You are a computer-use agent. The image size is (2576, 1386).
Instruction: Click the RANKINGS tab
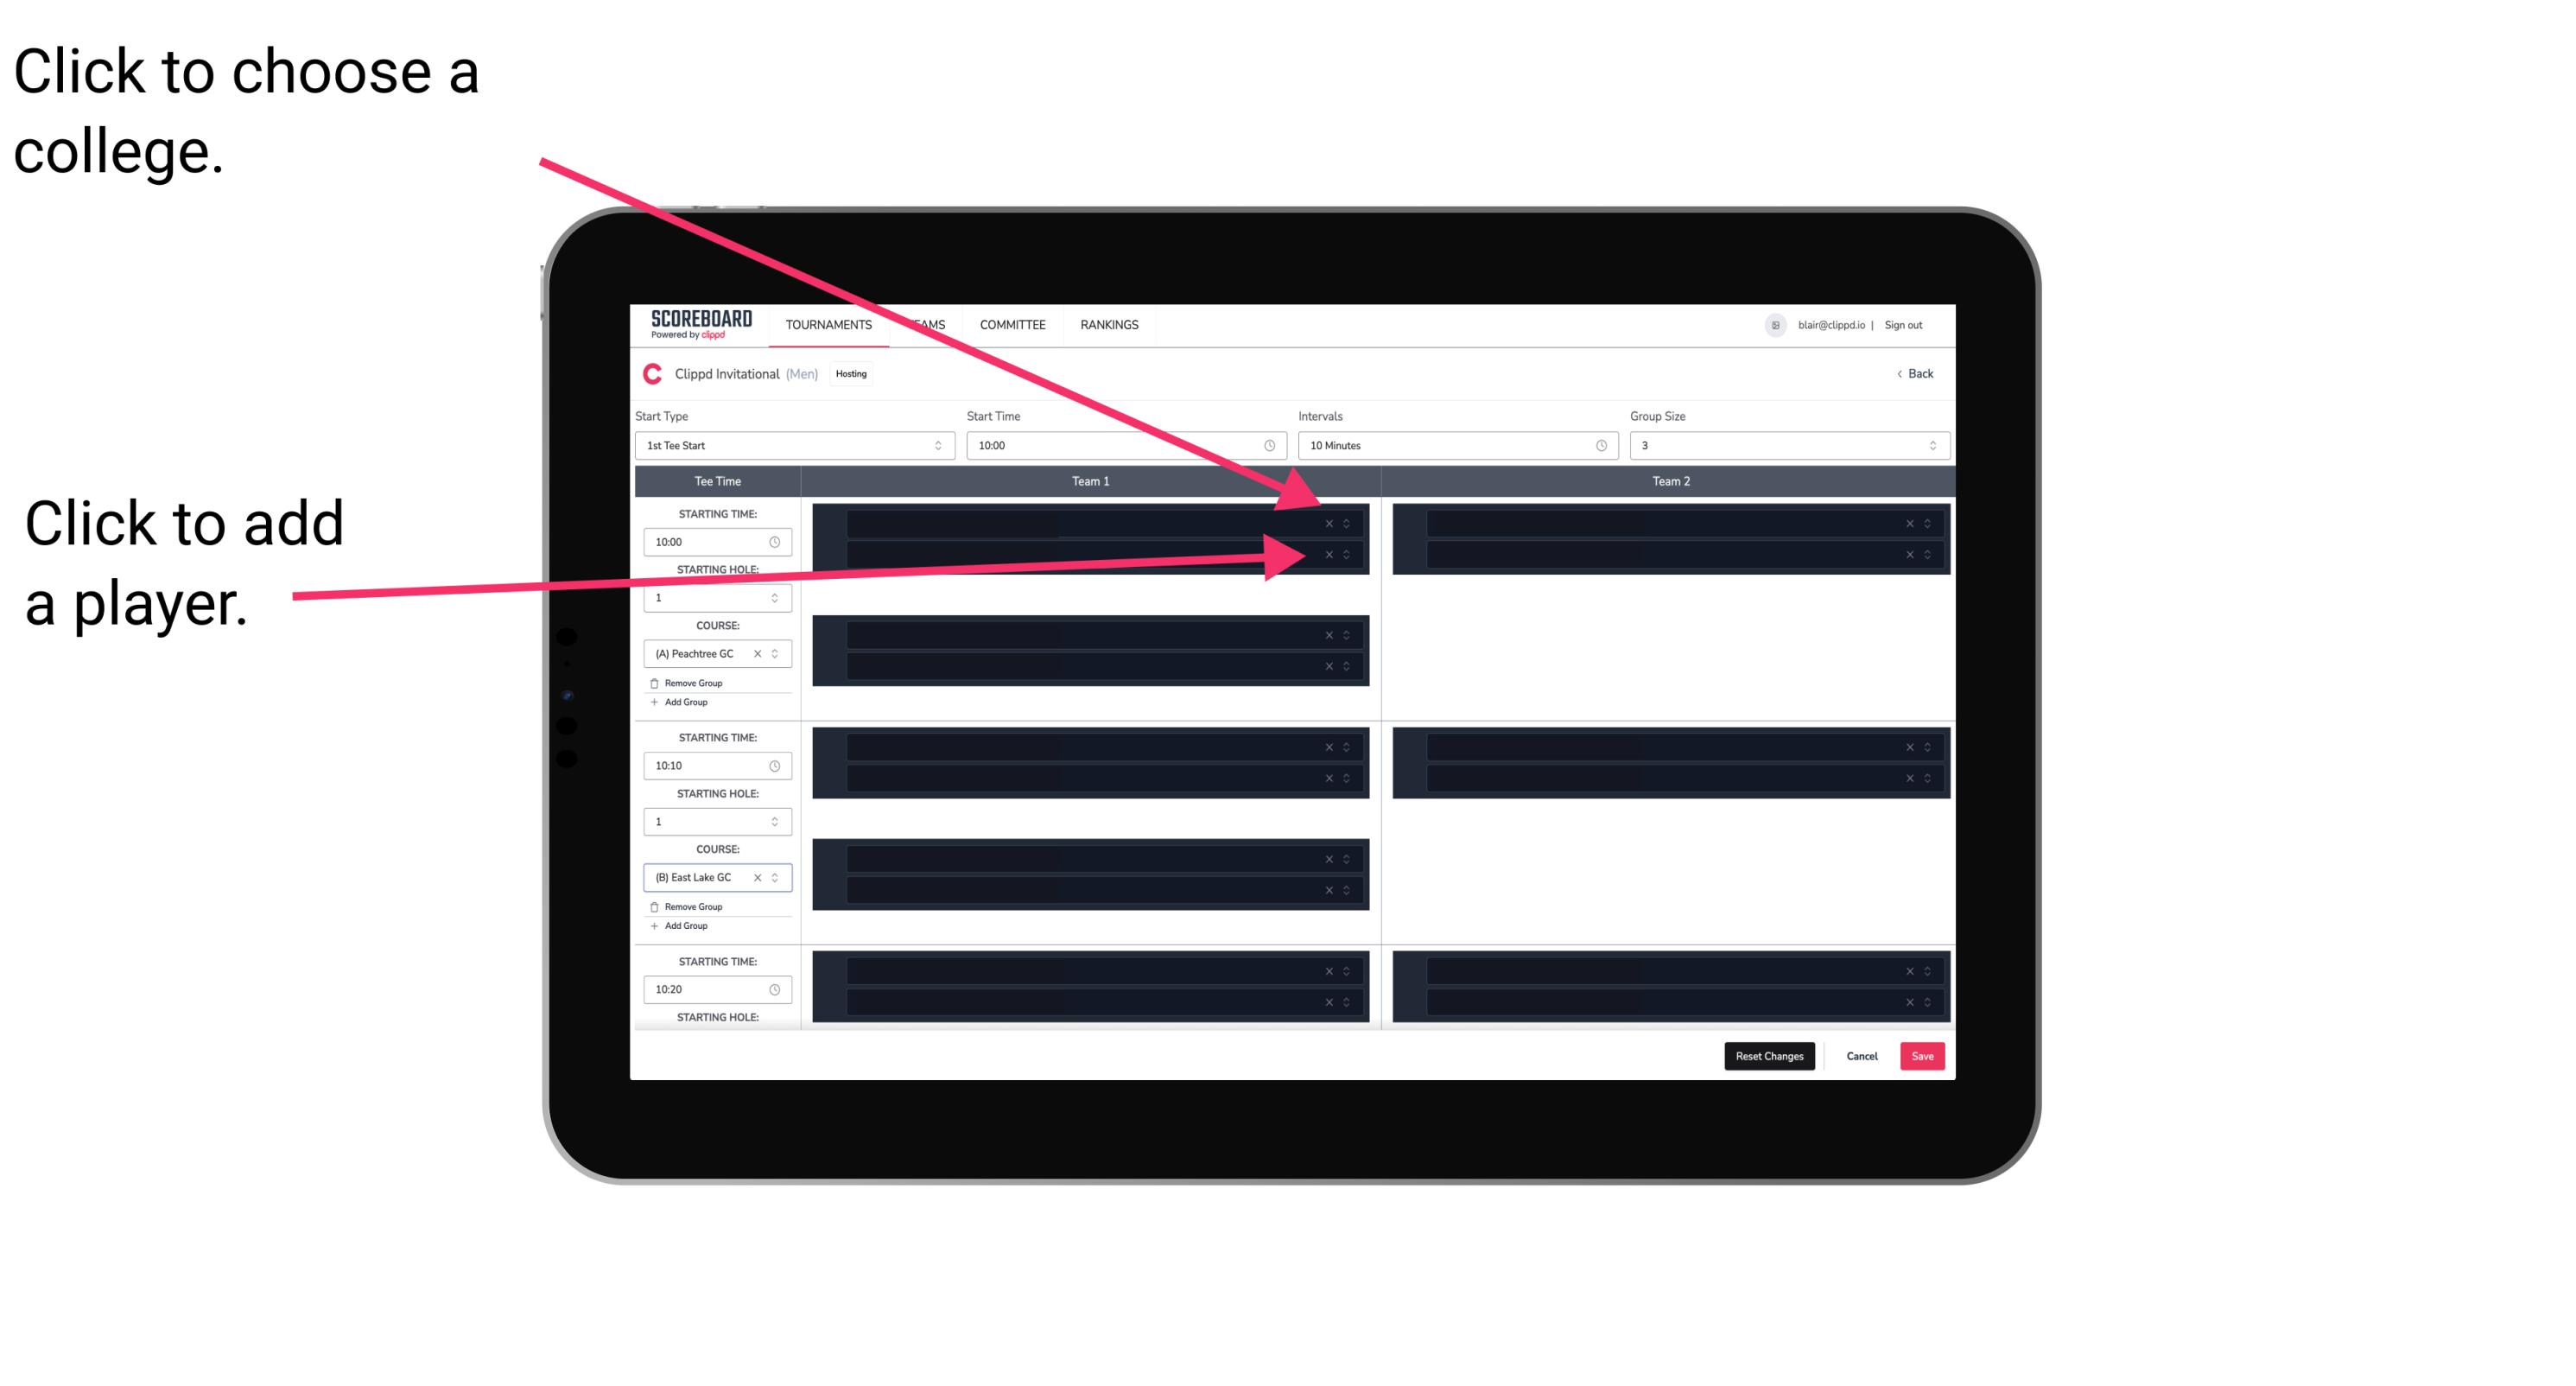pyautogui.click(x=1111, y=324)
